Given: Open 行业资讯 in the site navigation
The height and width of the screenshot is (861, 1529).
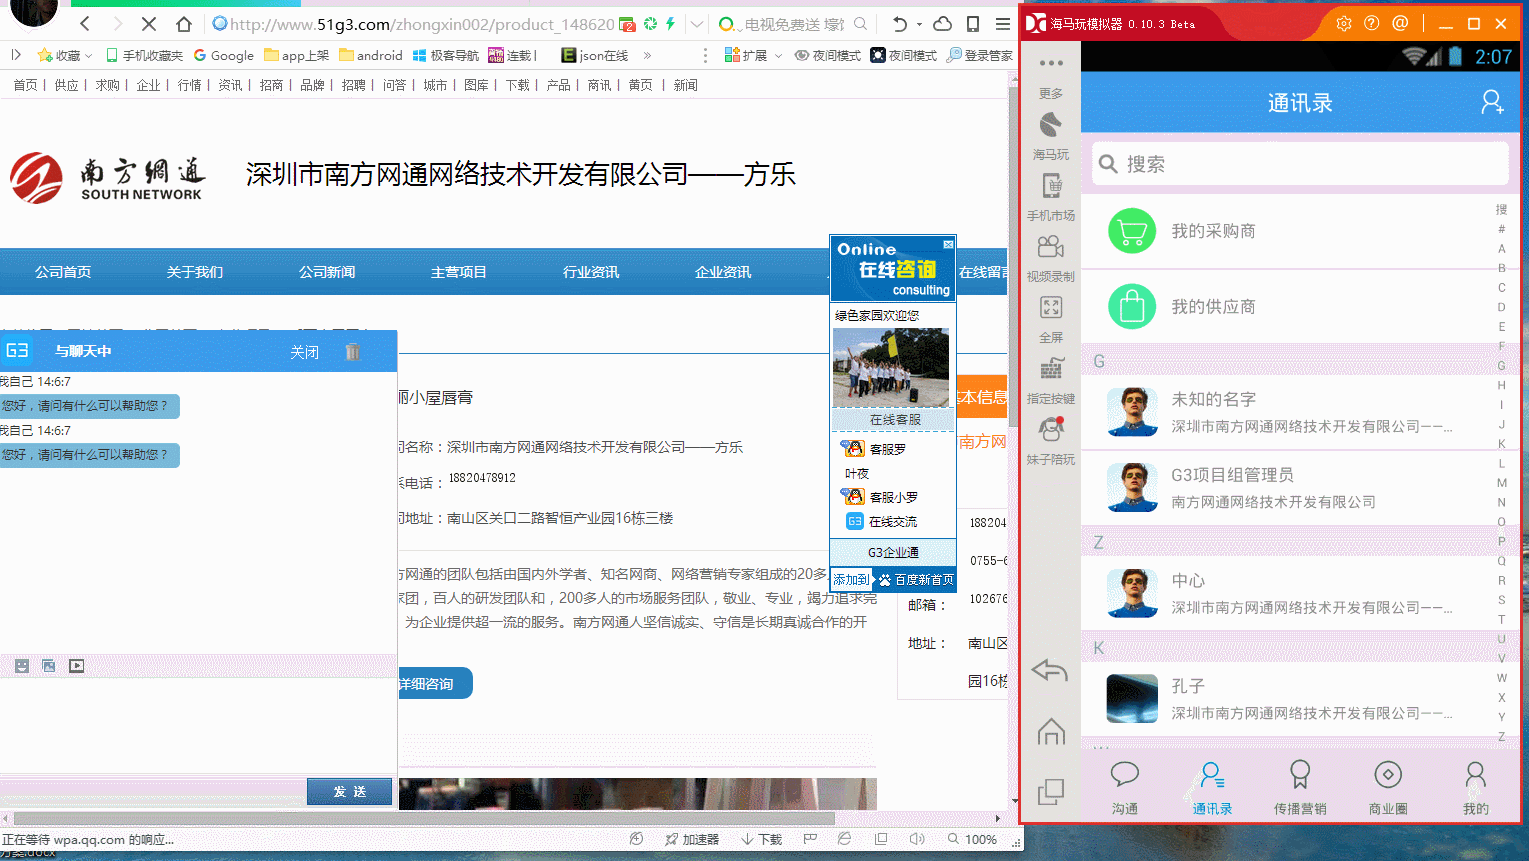Looking at the screenshot, I should [591, 272].
